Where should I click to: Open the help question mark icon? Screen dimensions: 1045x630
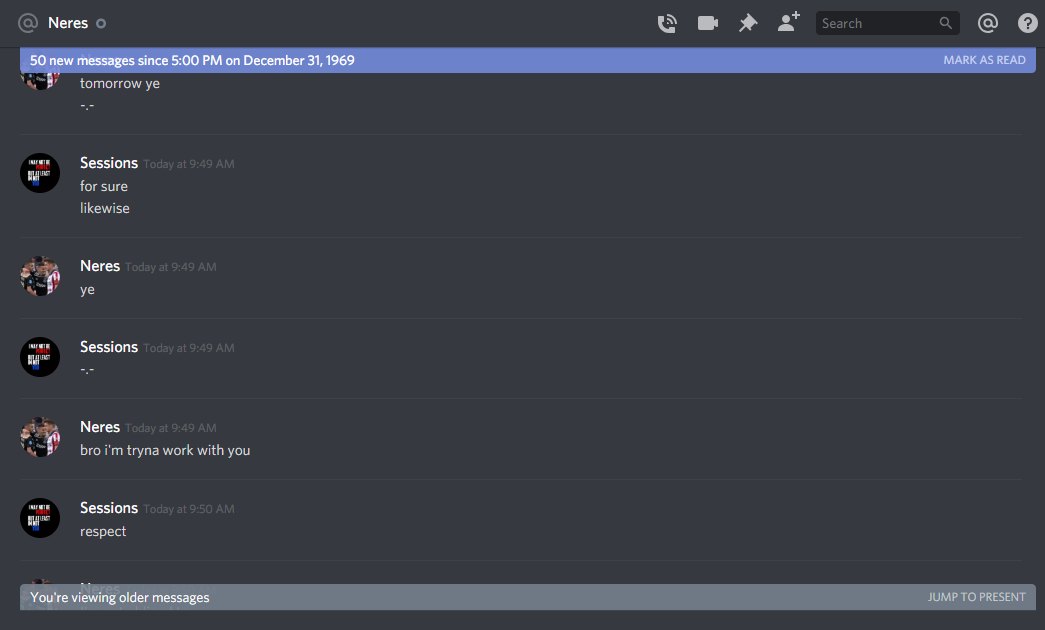(1028, 23)
